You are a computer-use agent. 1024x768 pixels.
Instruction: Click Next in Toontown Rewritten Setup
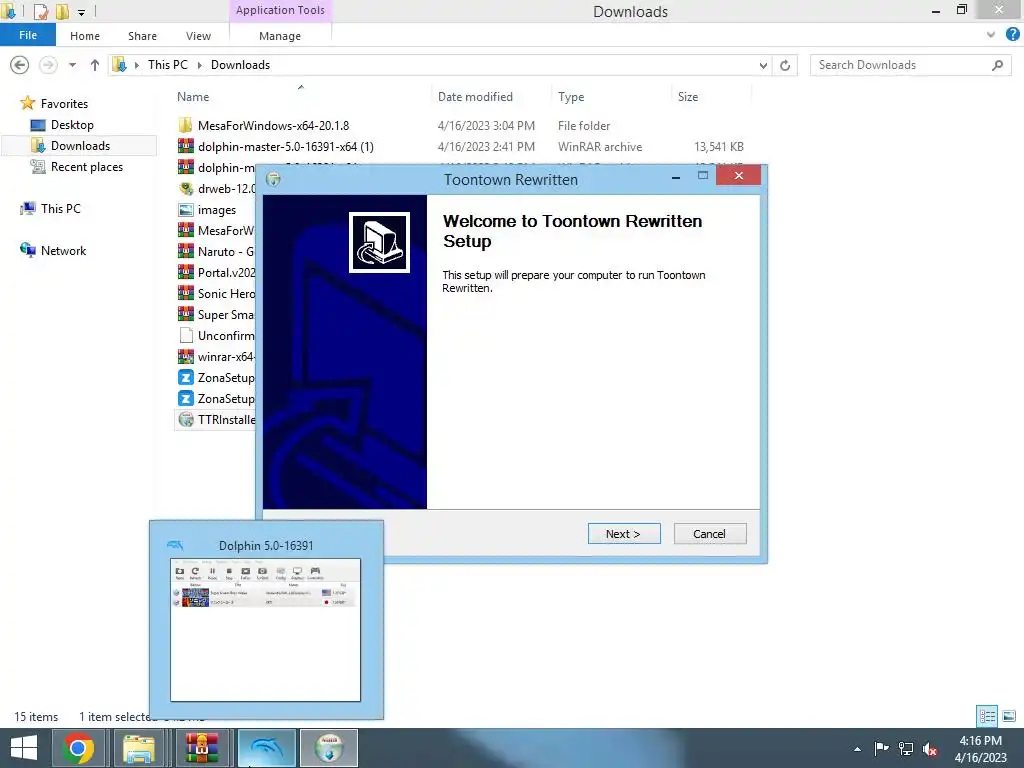[624, 534]
